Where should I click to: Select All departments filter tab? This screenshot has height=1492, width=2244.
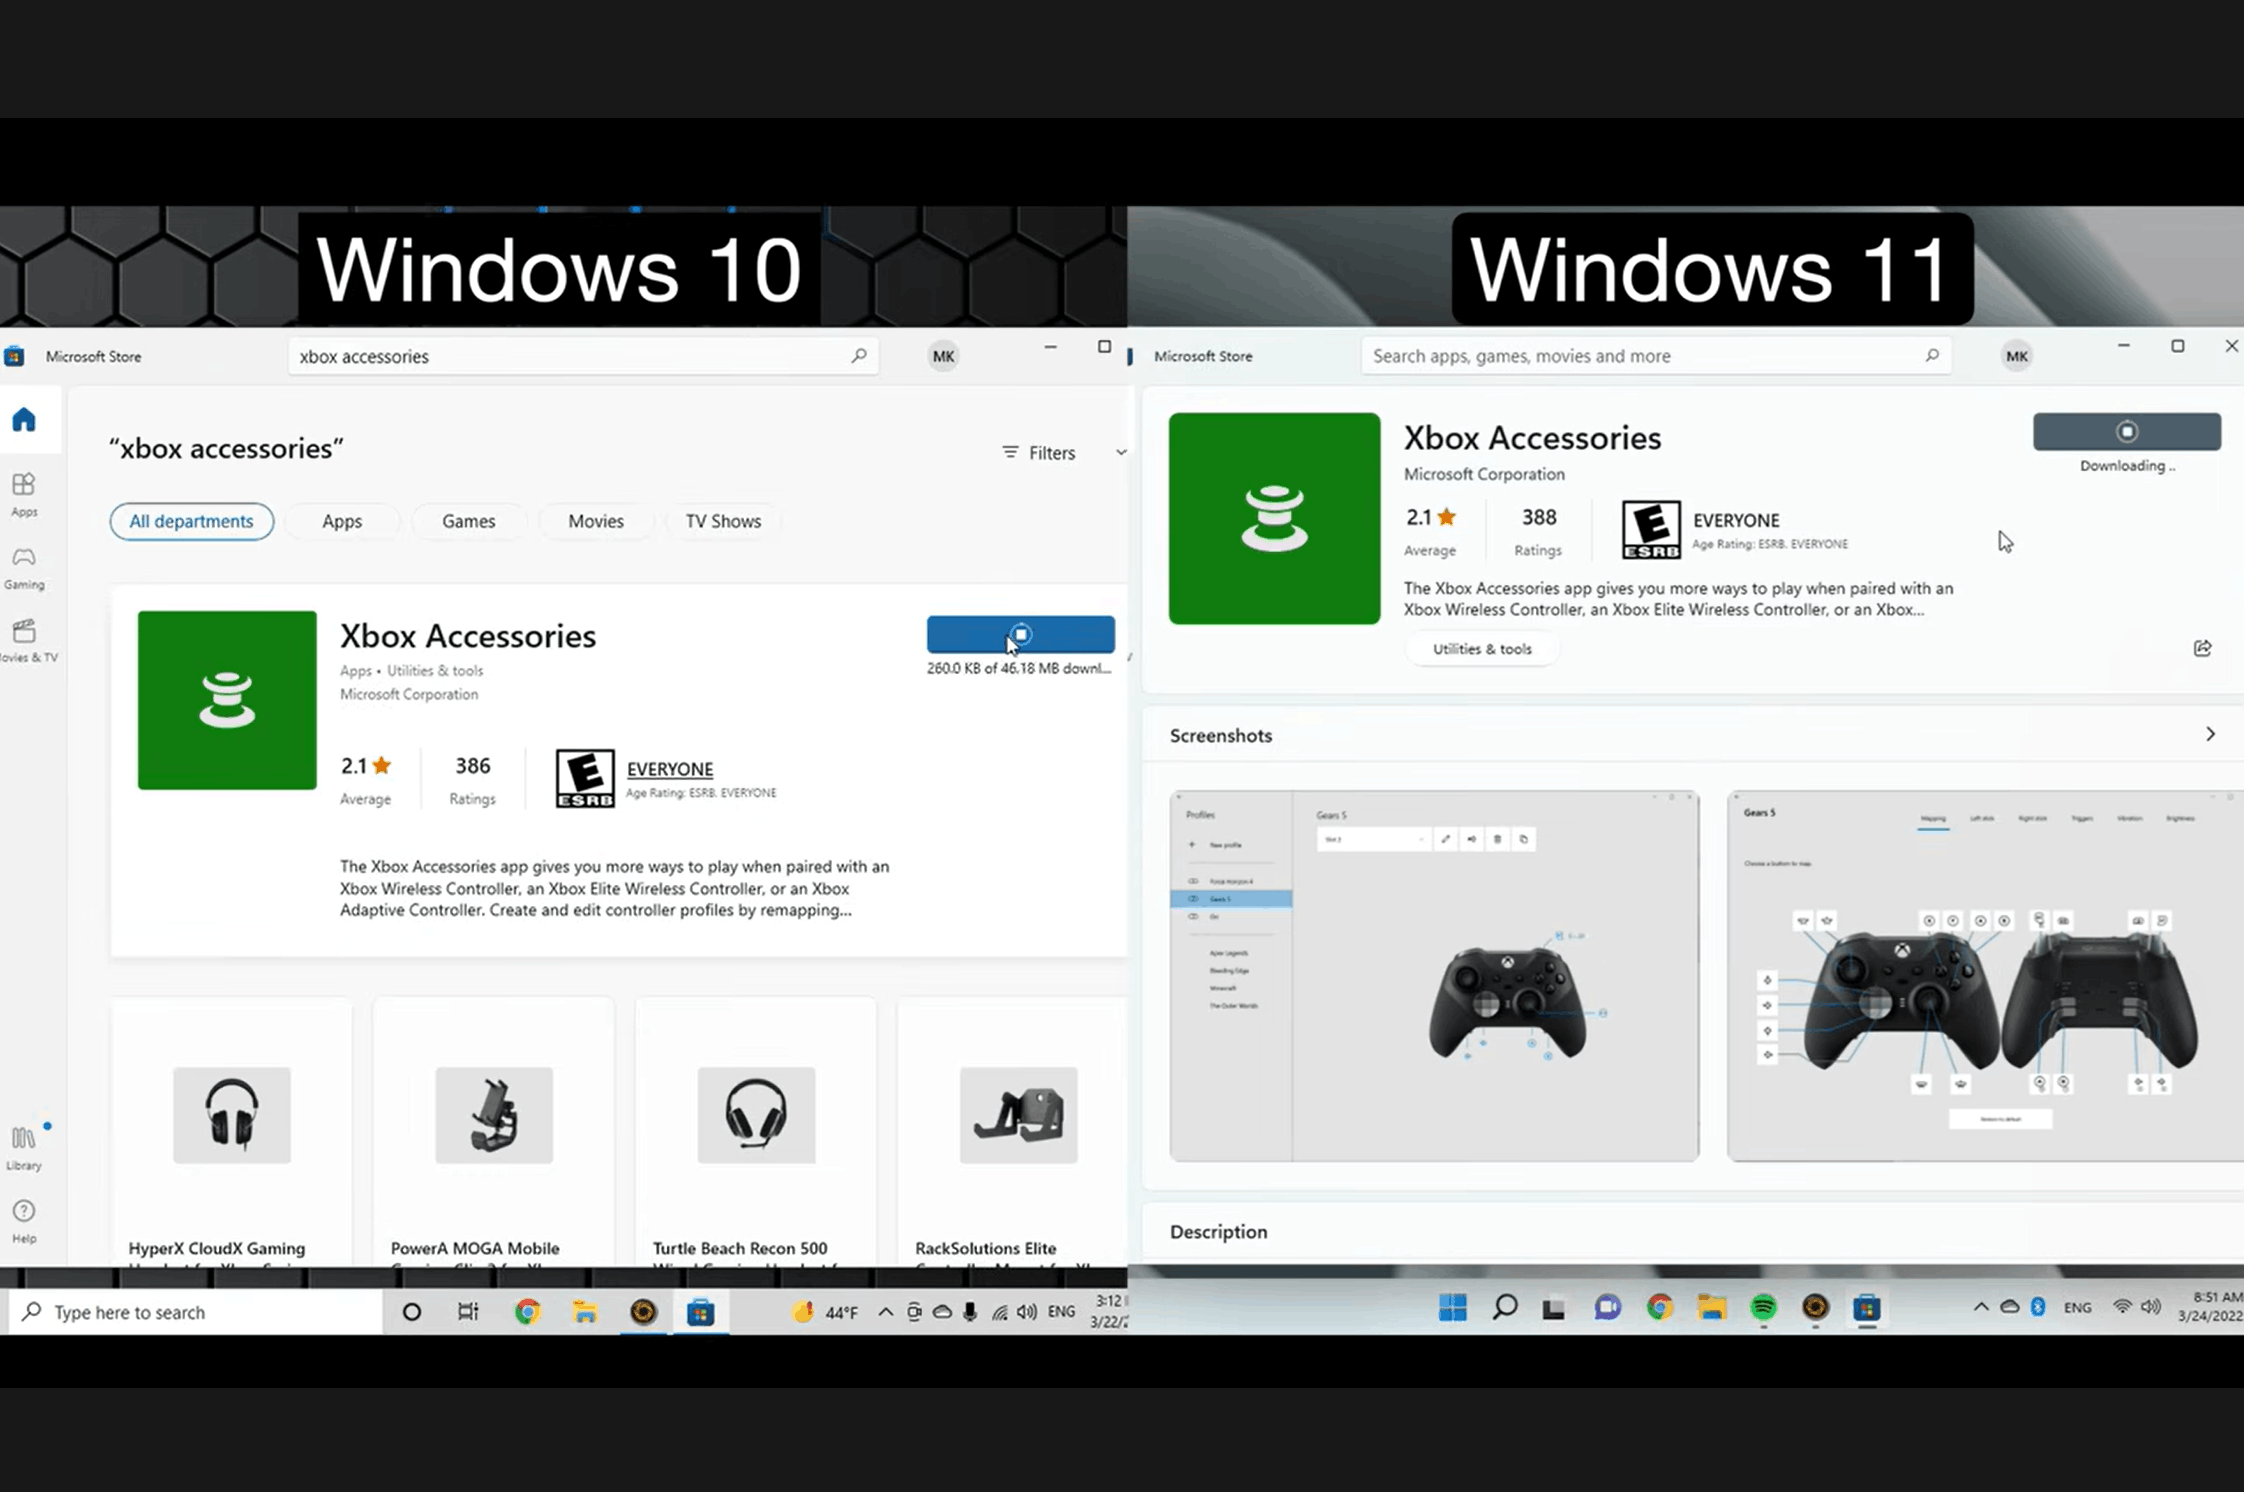191,521
